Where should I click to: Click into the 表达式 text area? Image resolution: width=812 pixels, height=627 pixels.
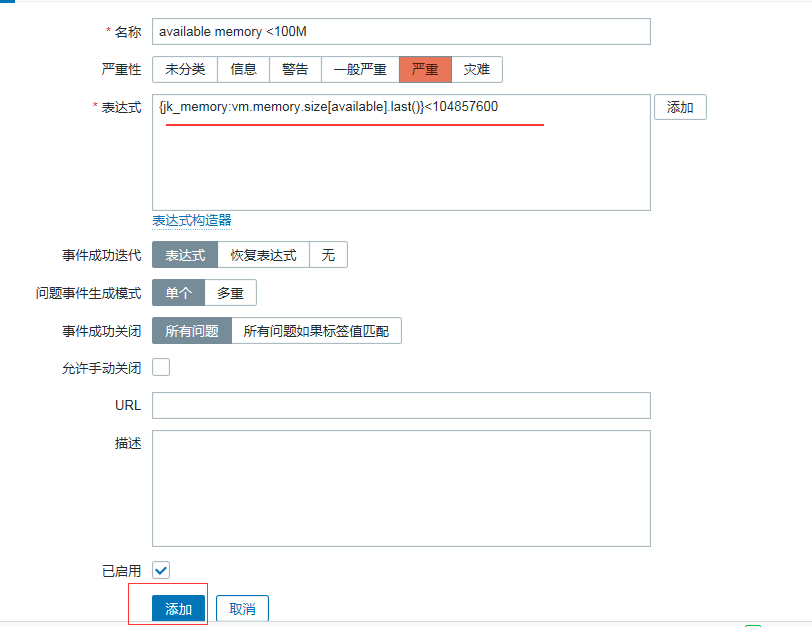[401, 152]
